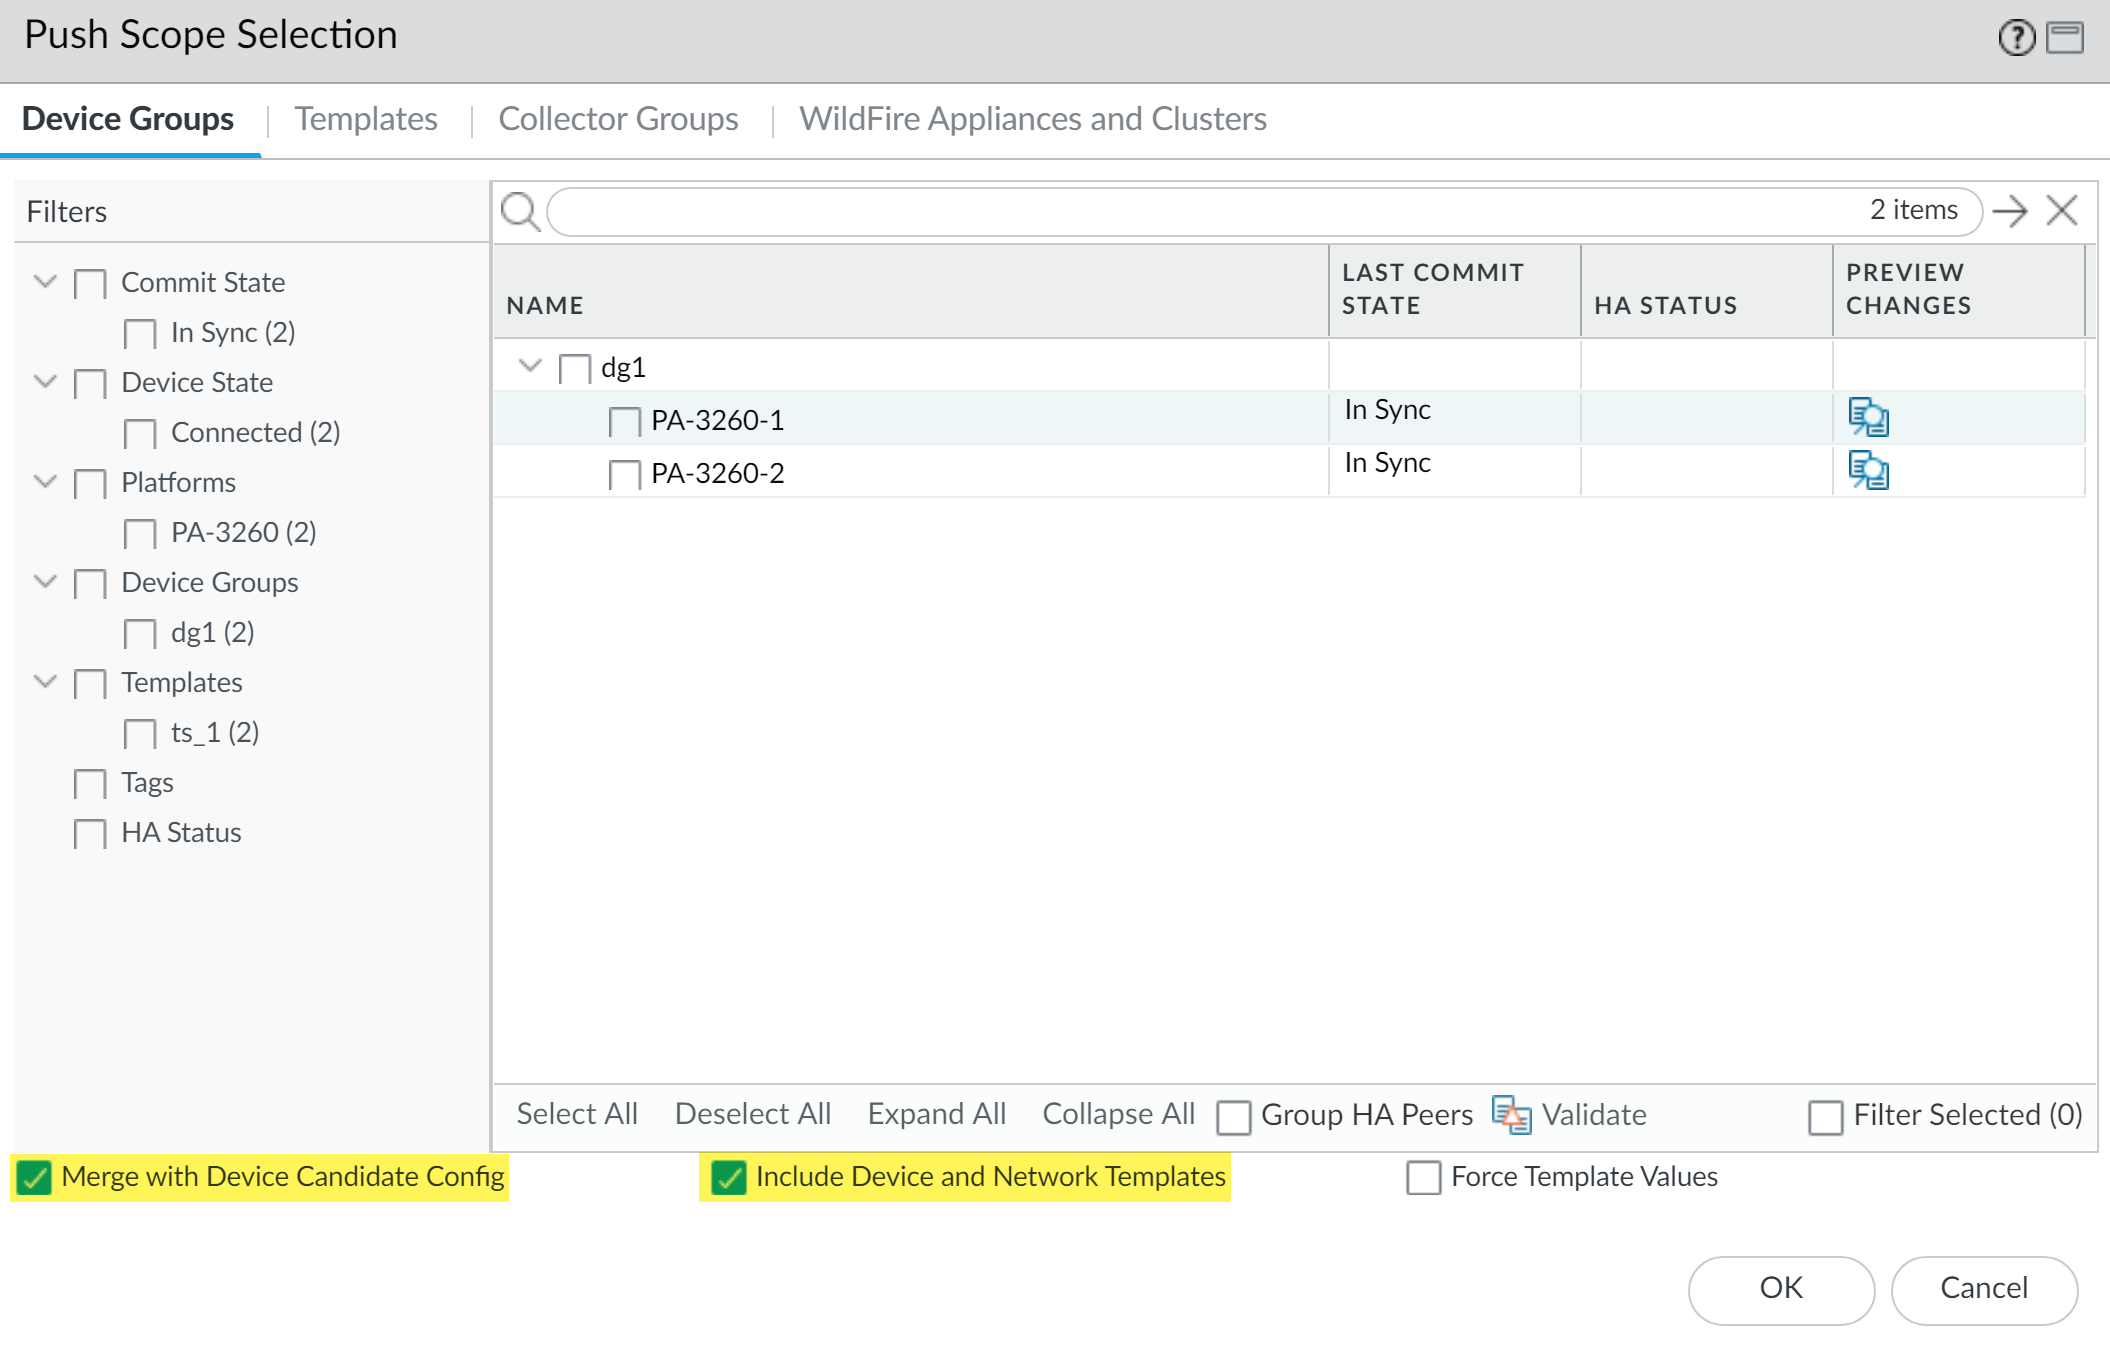Uncheck Merge with Device Candidate Config

point(35,1177)
